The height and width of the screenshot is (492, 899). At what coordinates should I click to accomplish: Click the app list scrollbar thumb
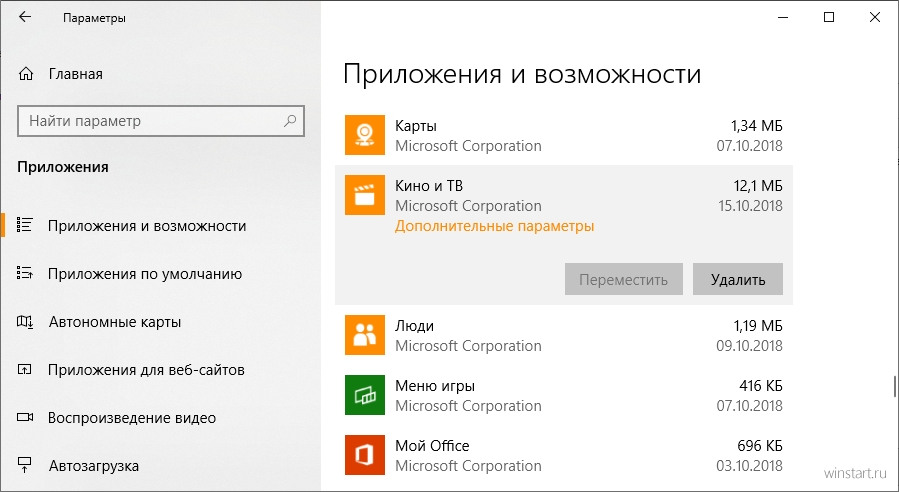pos(894,386)
